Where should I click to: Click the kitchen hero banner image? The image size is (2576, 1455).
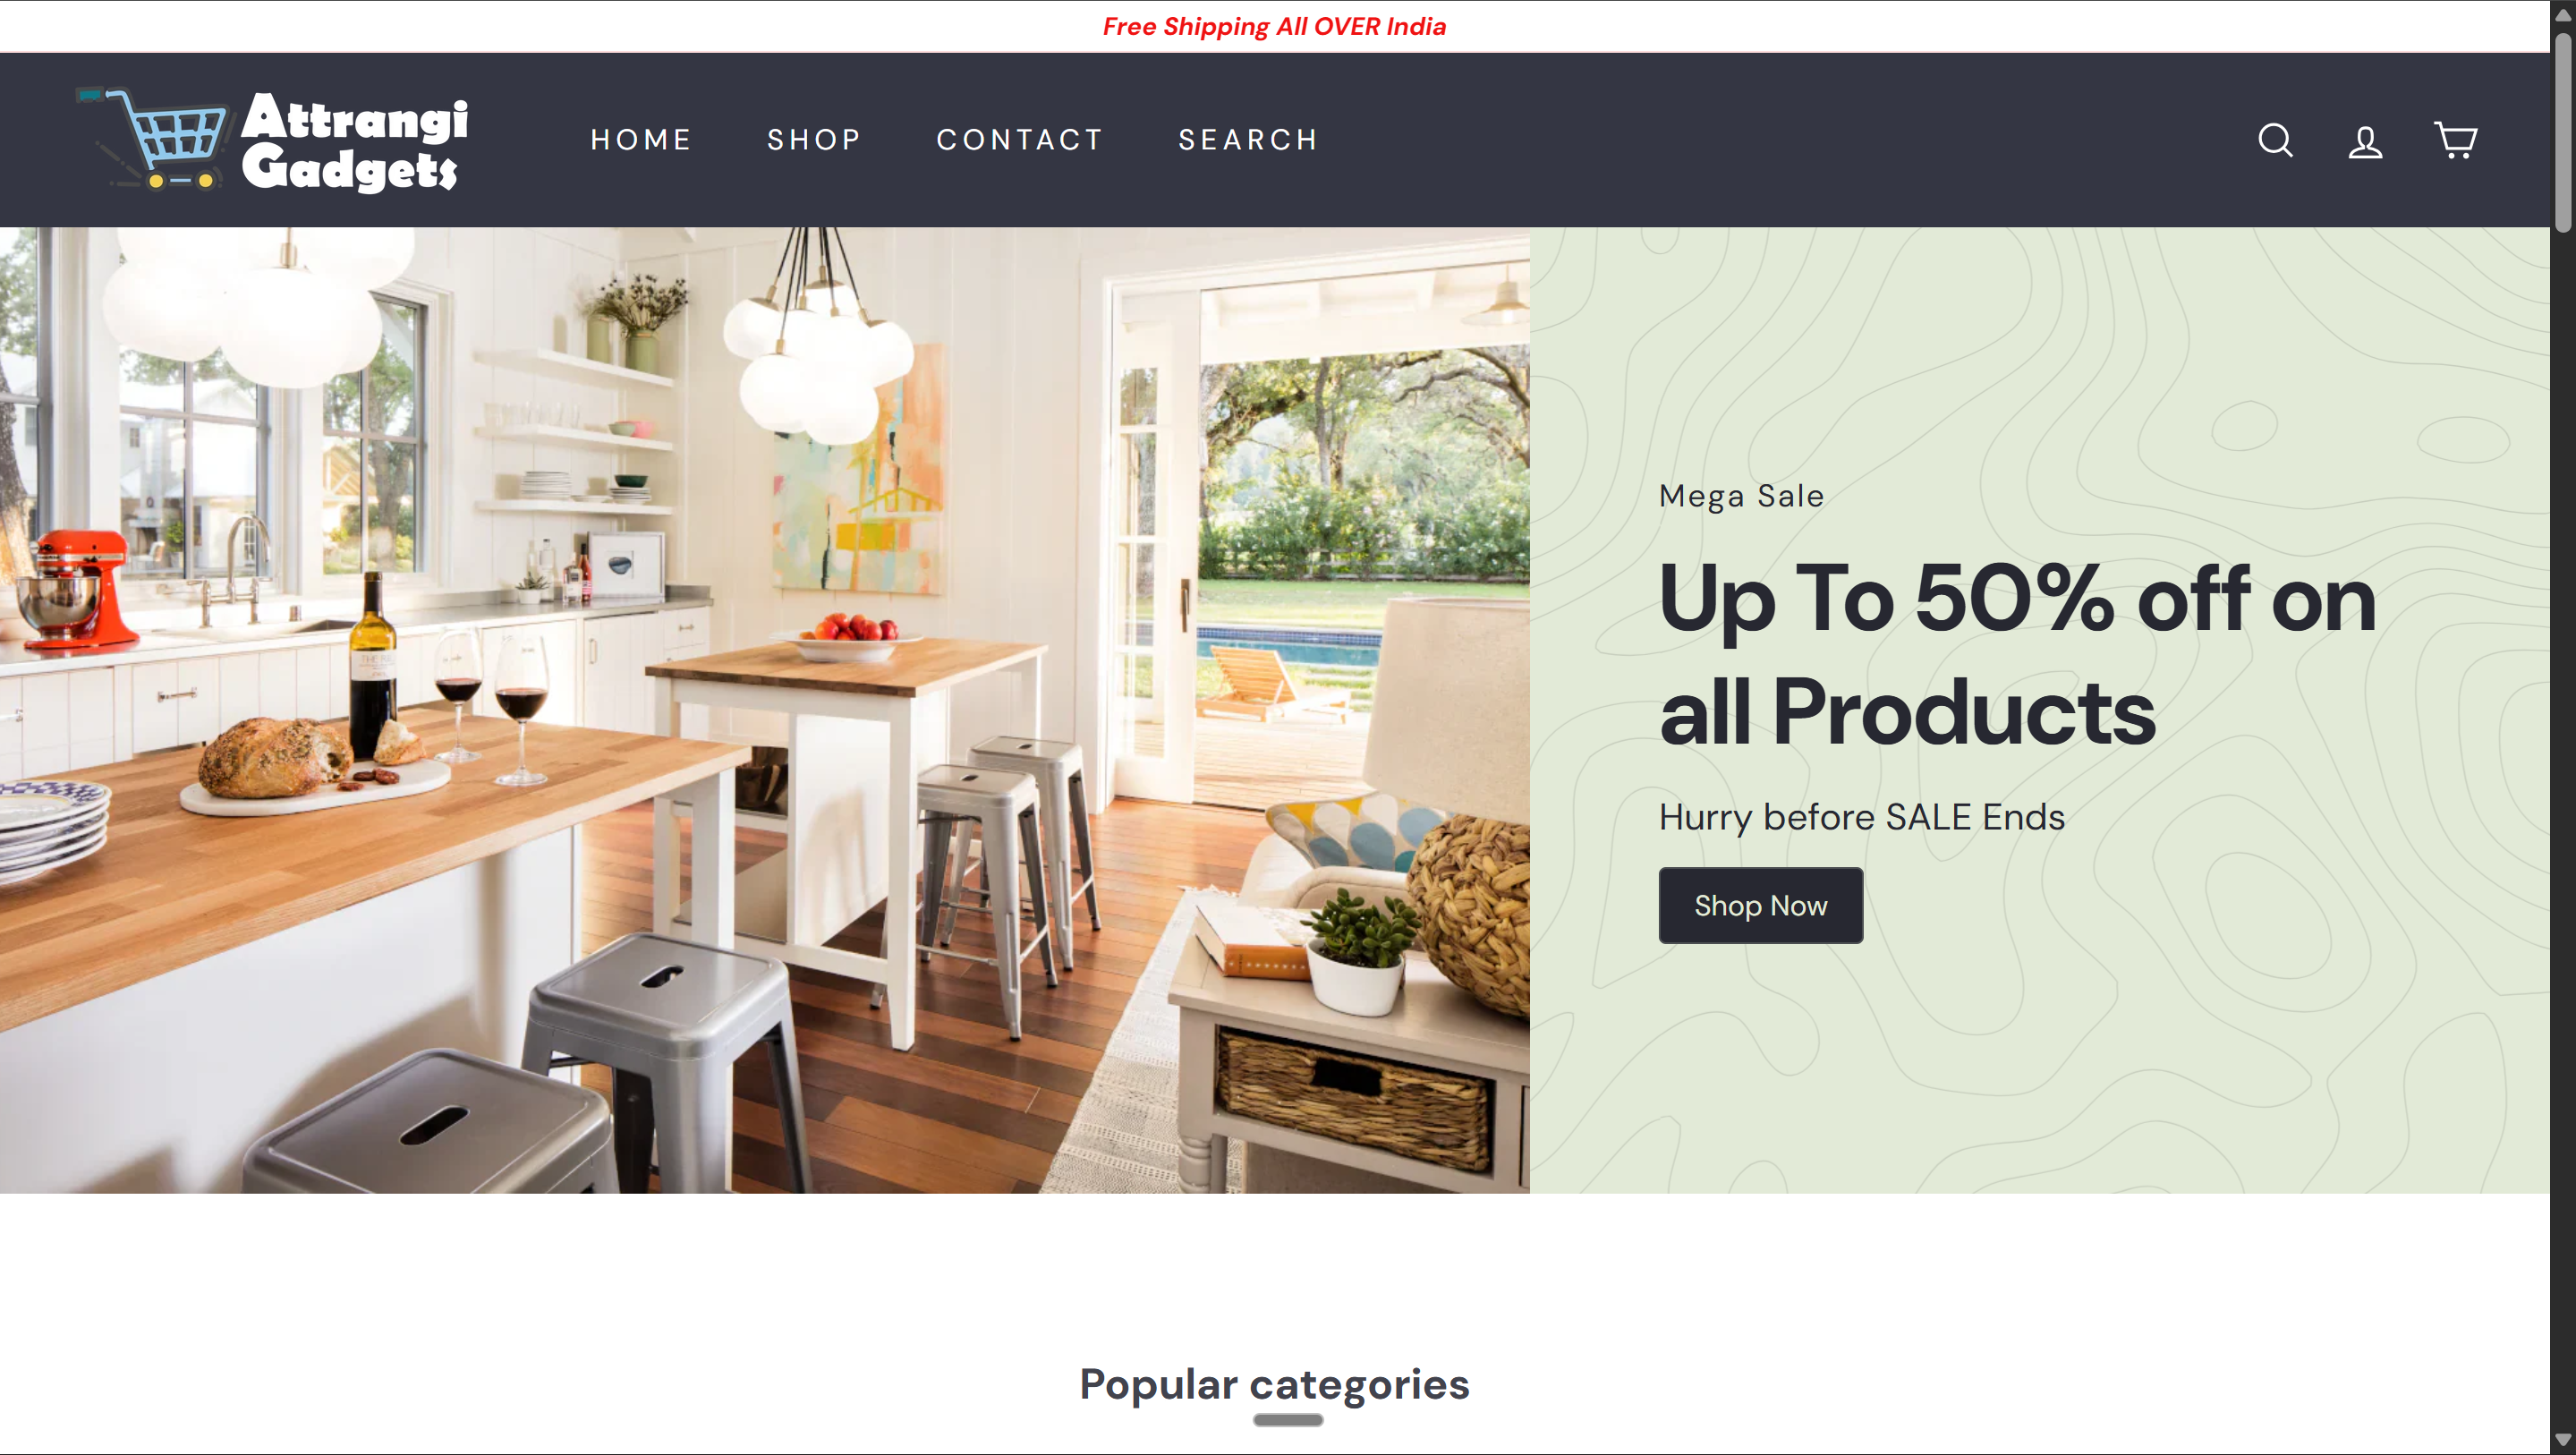click(x=764, y=710)
